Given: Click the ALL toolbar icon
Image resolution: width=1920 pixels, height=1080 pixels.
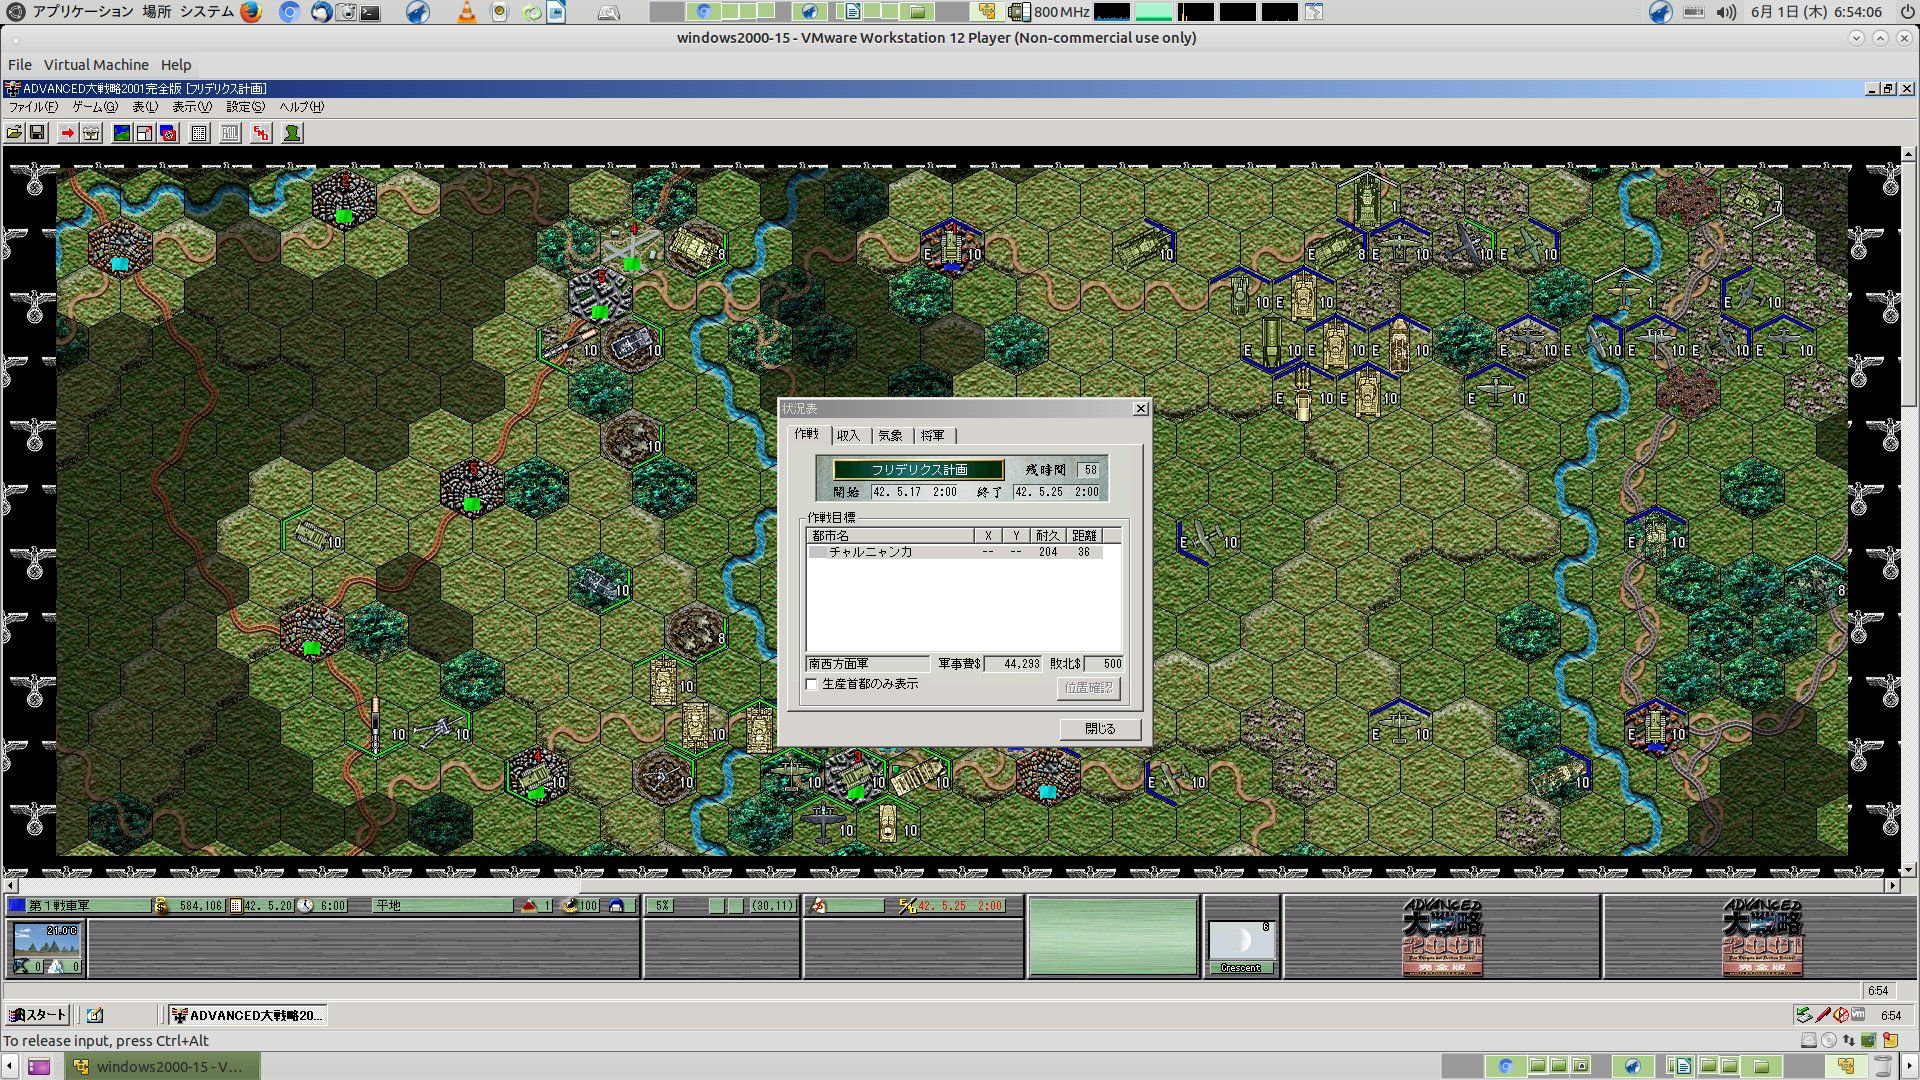Looking at the screenshot, I should click(230, 133).
